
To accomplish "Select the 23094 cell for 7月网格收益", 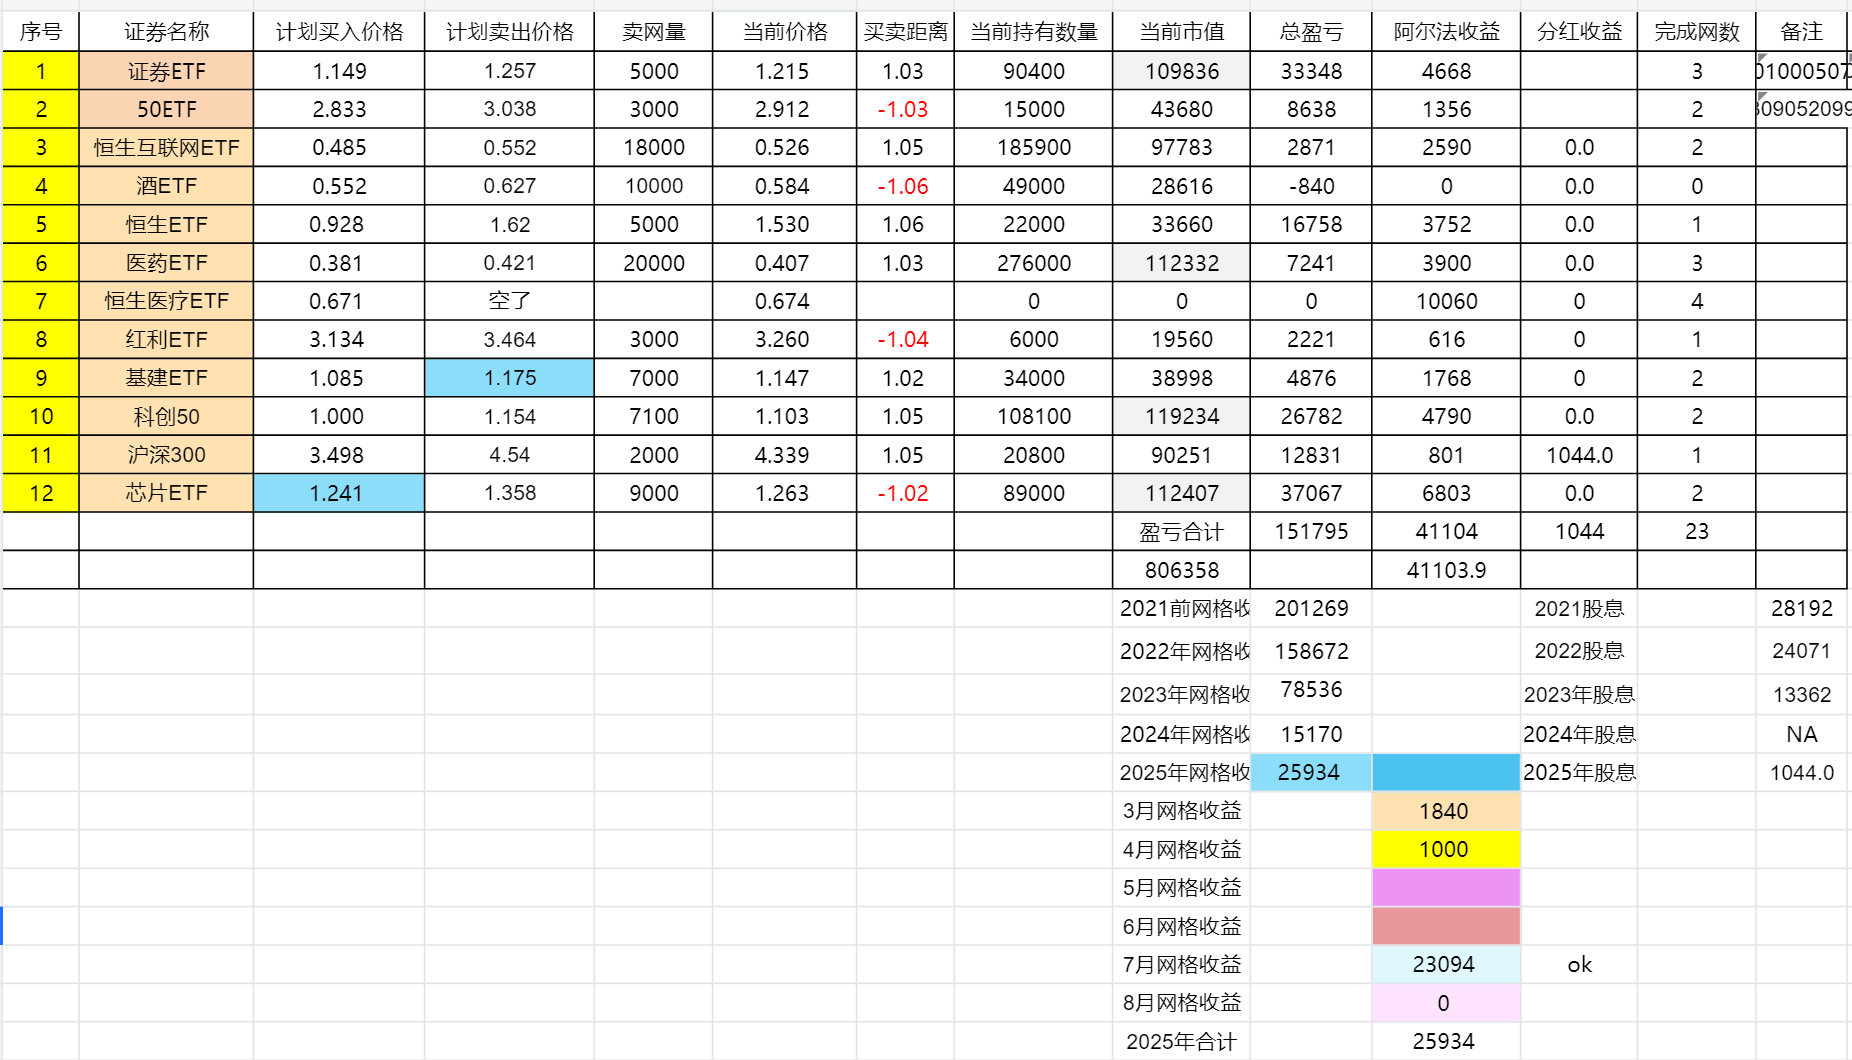I will [x=1446, y=964].
